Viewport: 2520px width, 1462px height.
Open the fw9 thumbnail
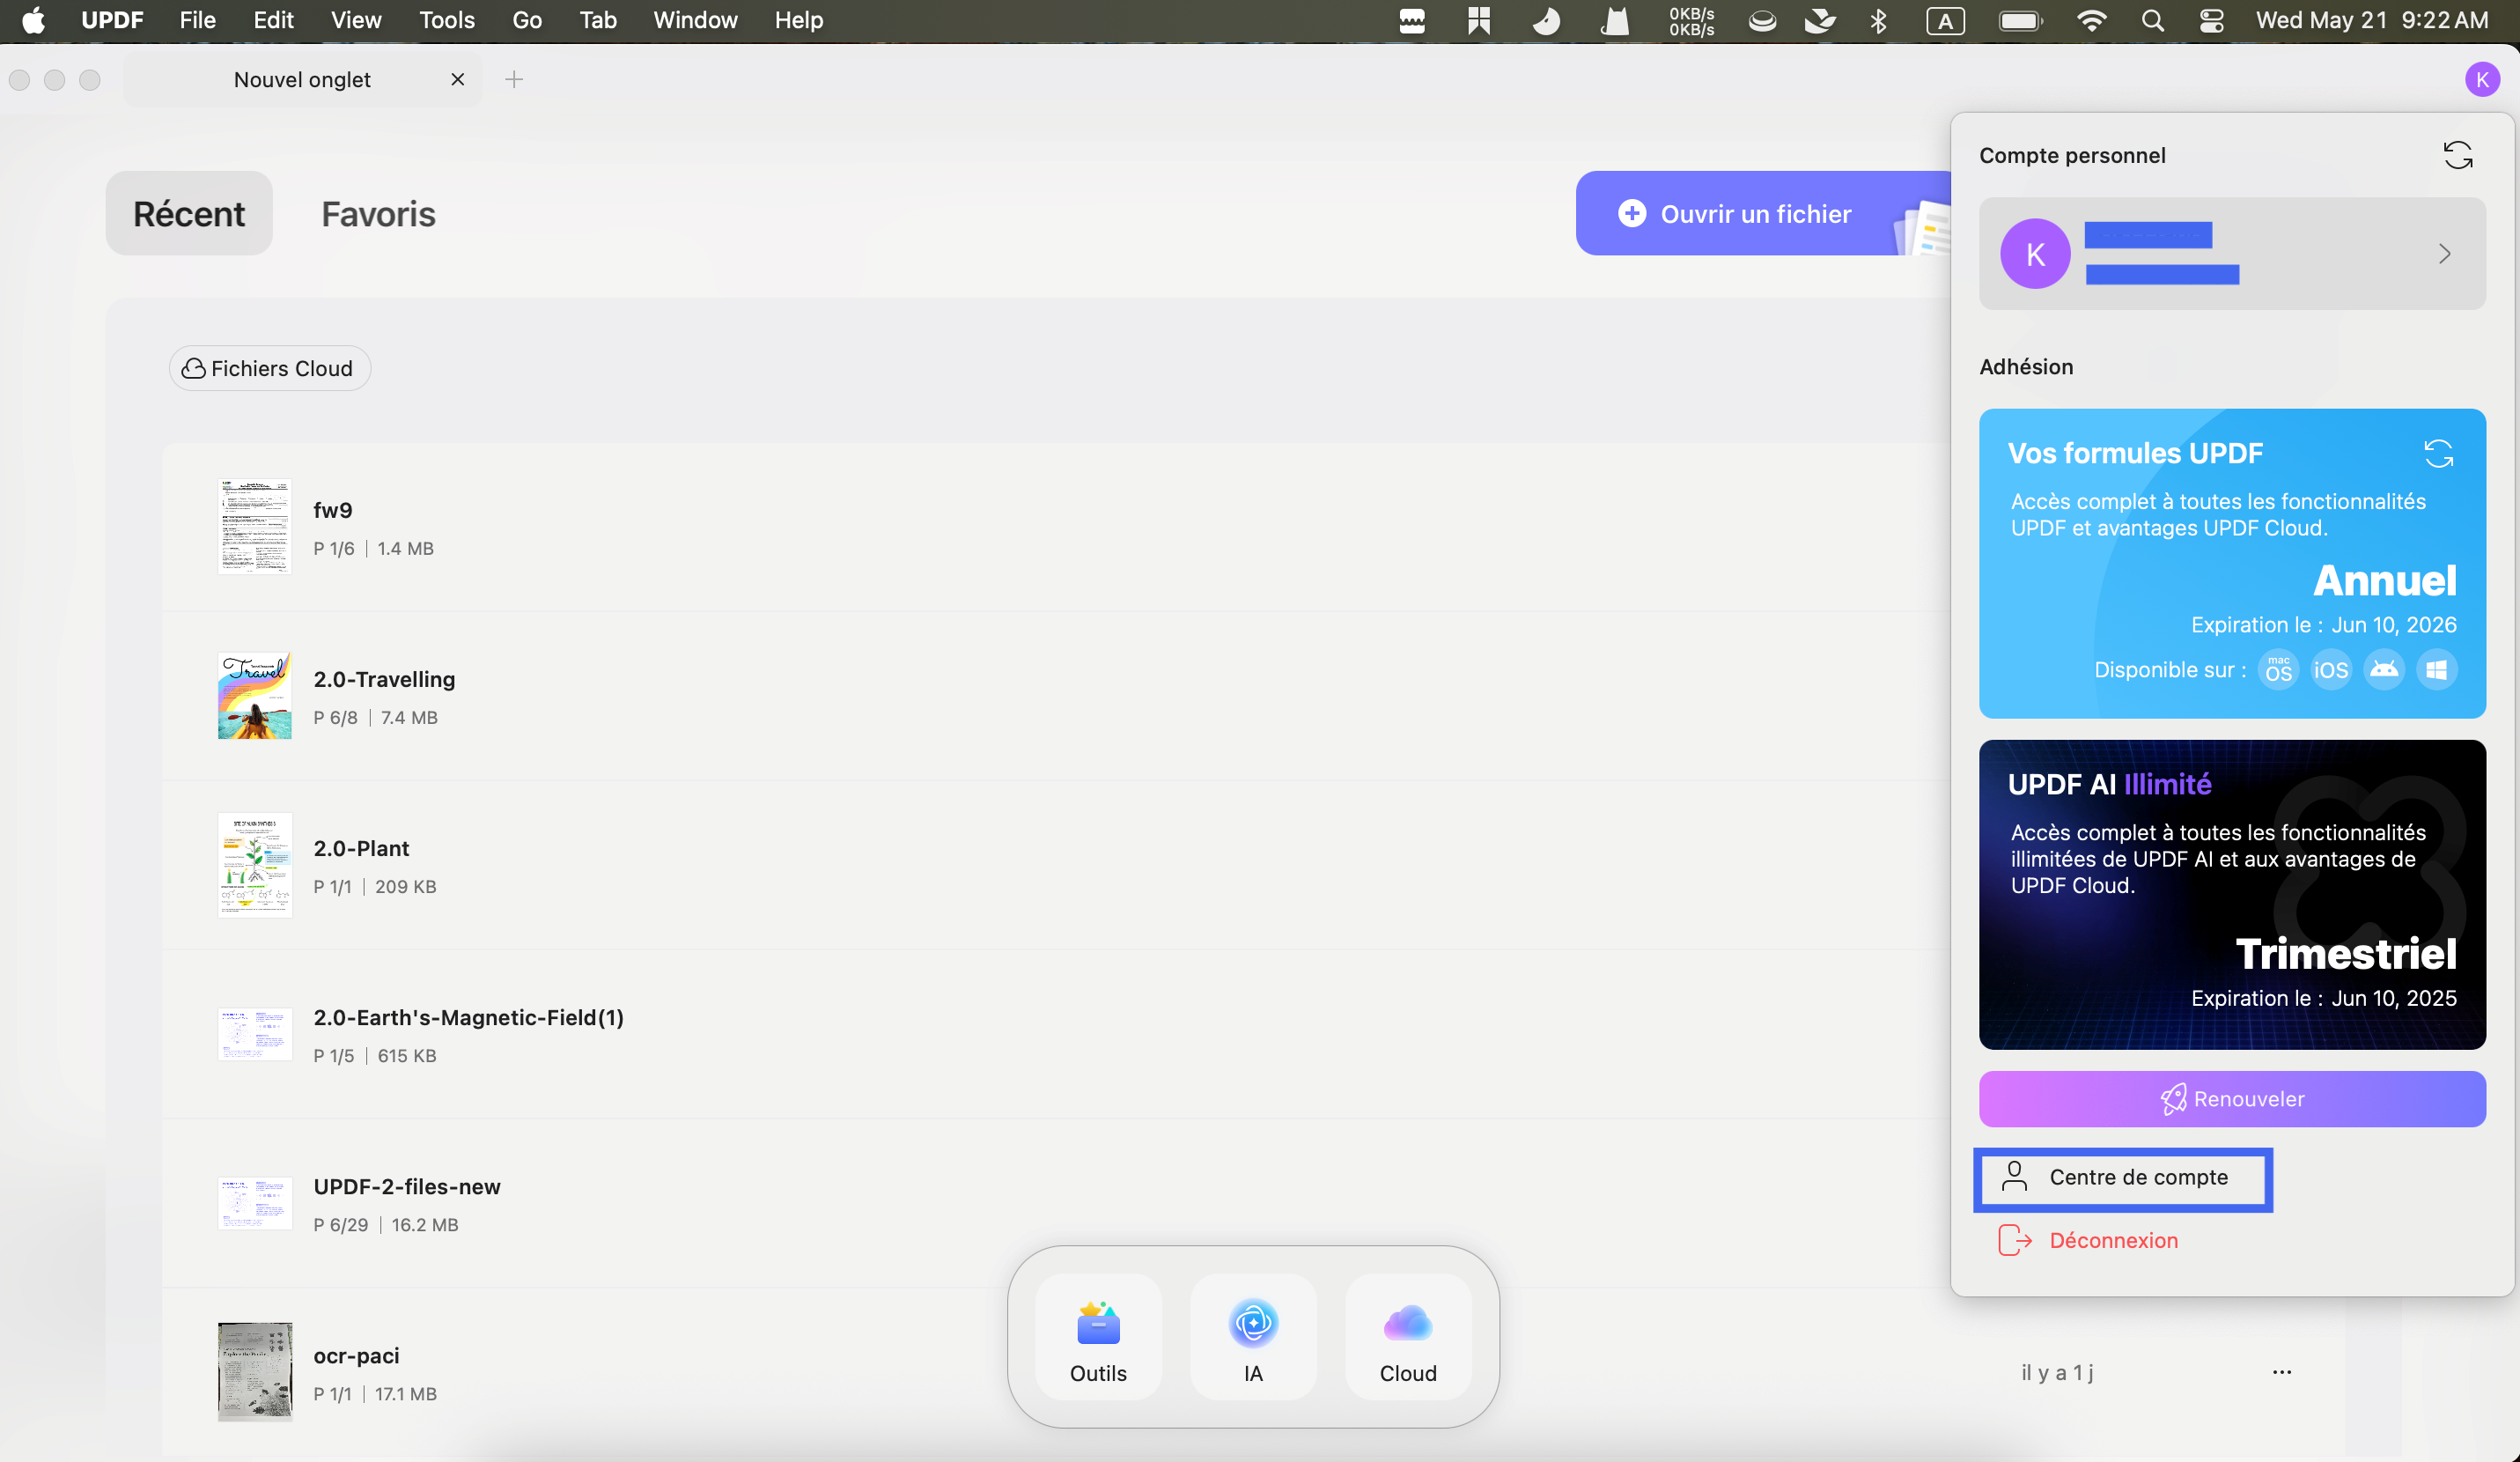tap(255, 526)
